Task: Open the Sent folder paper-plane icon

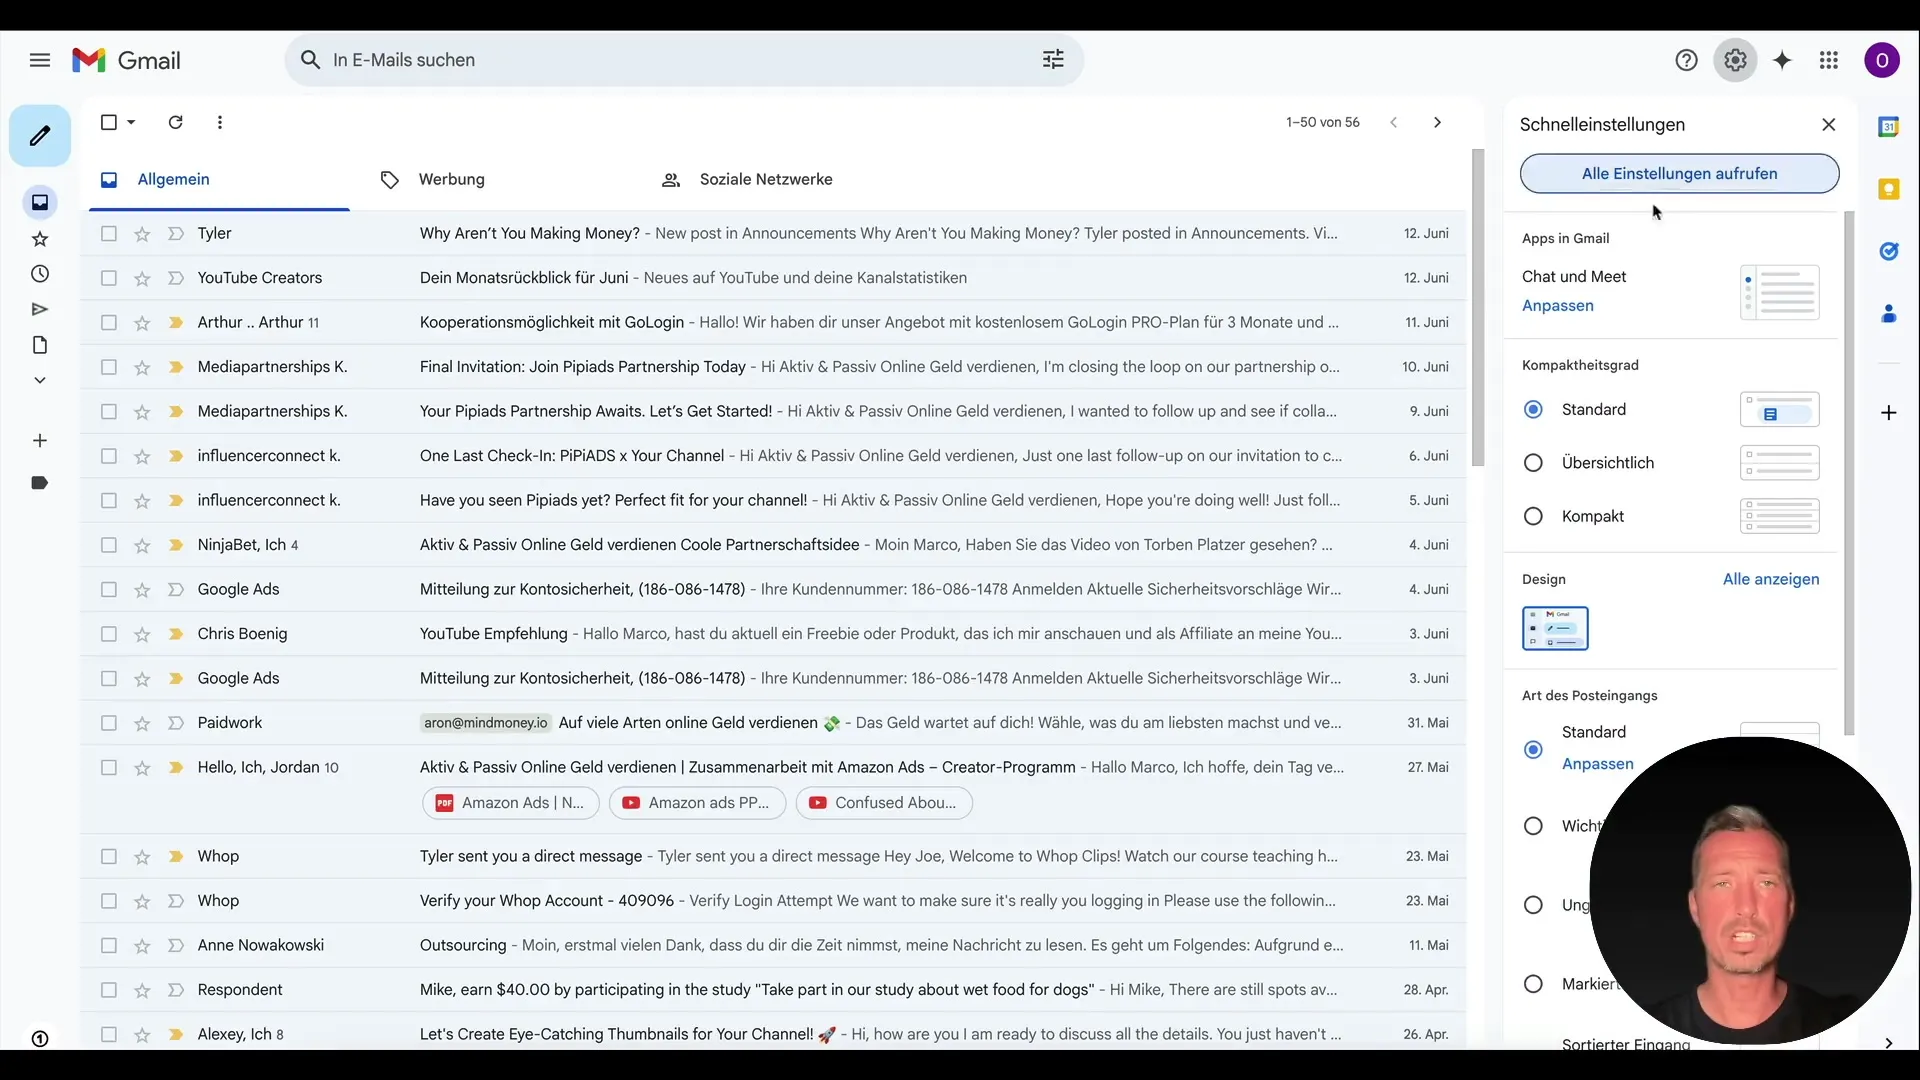Action: (x=38, y=310)
